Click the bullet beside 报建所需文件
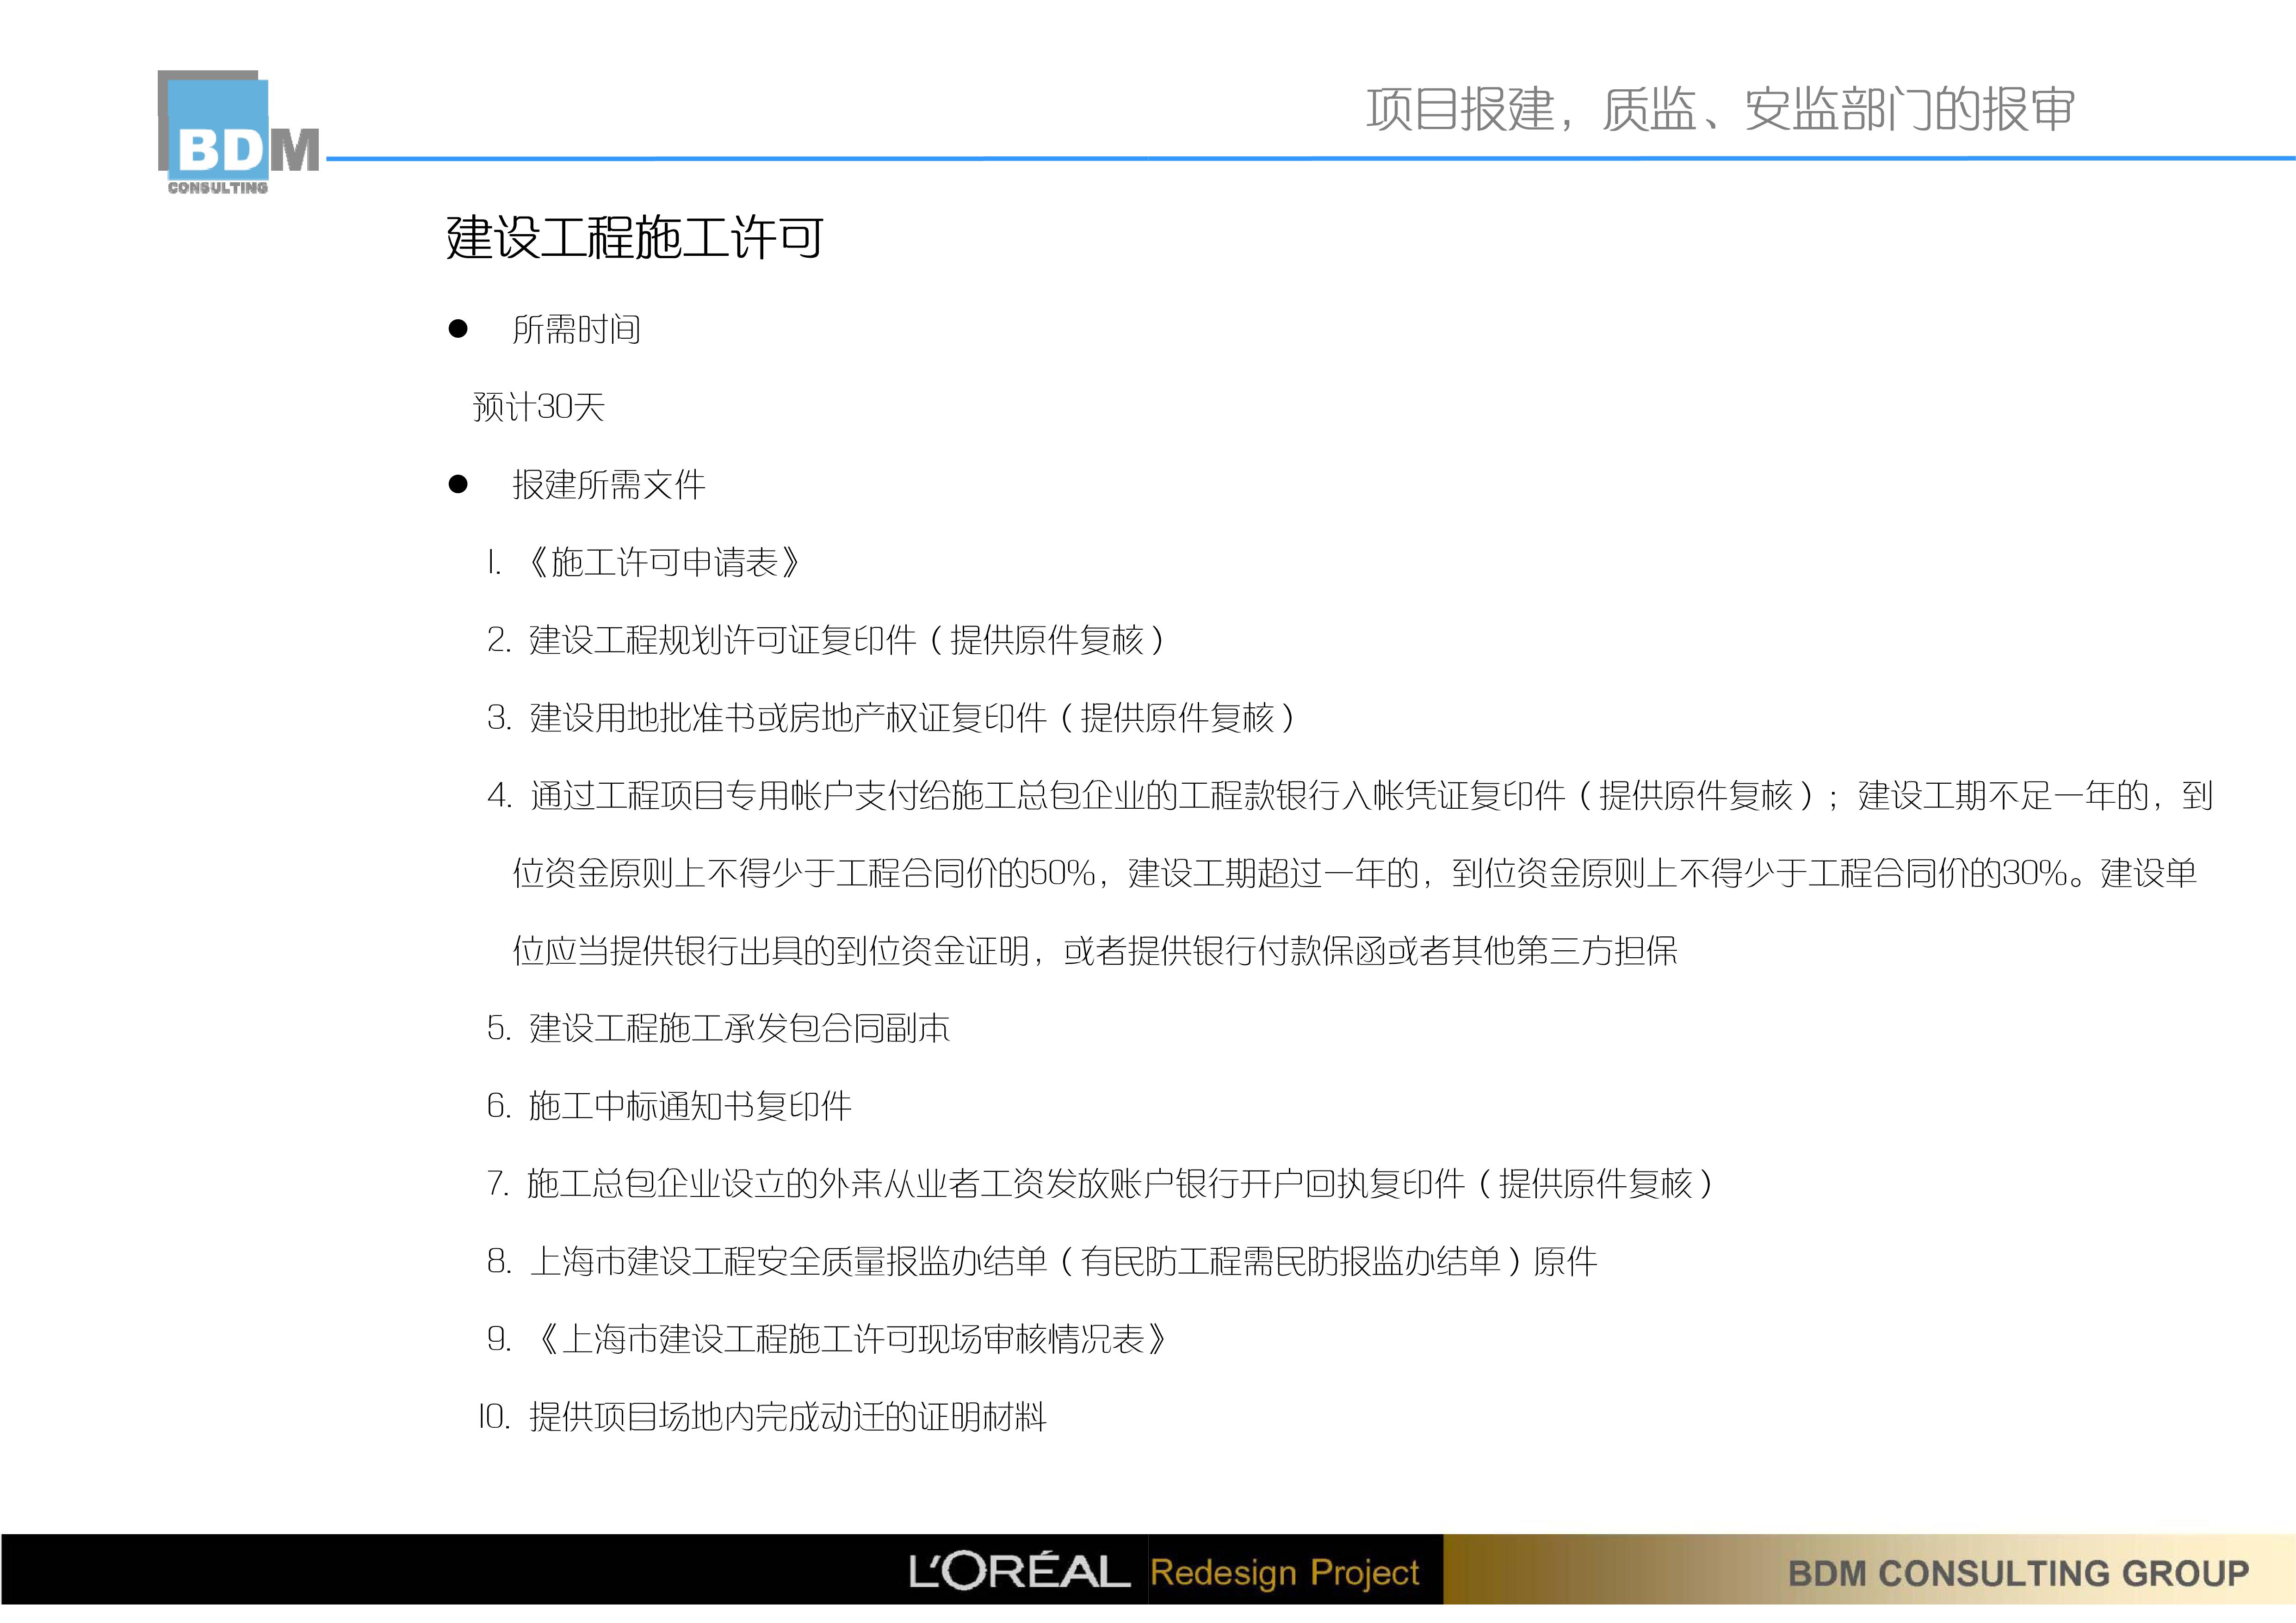 coord(458,484)
